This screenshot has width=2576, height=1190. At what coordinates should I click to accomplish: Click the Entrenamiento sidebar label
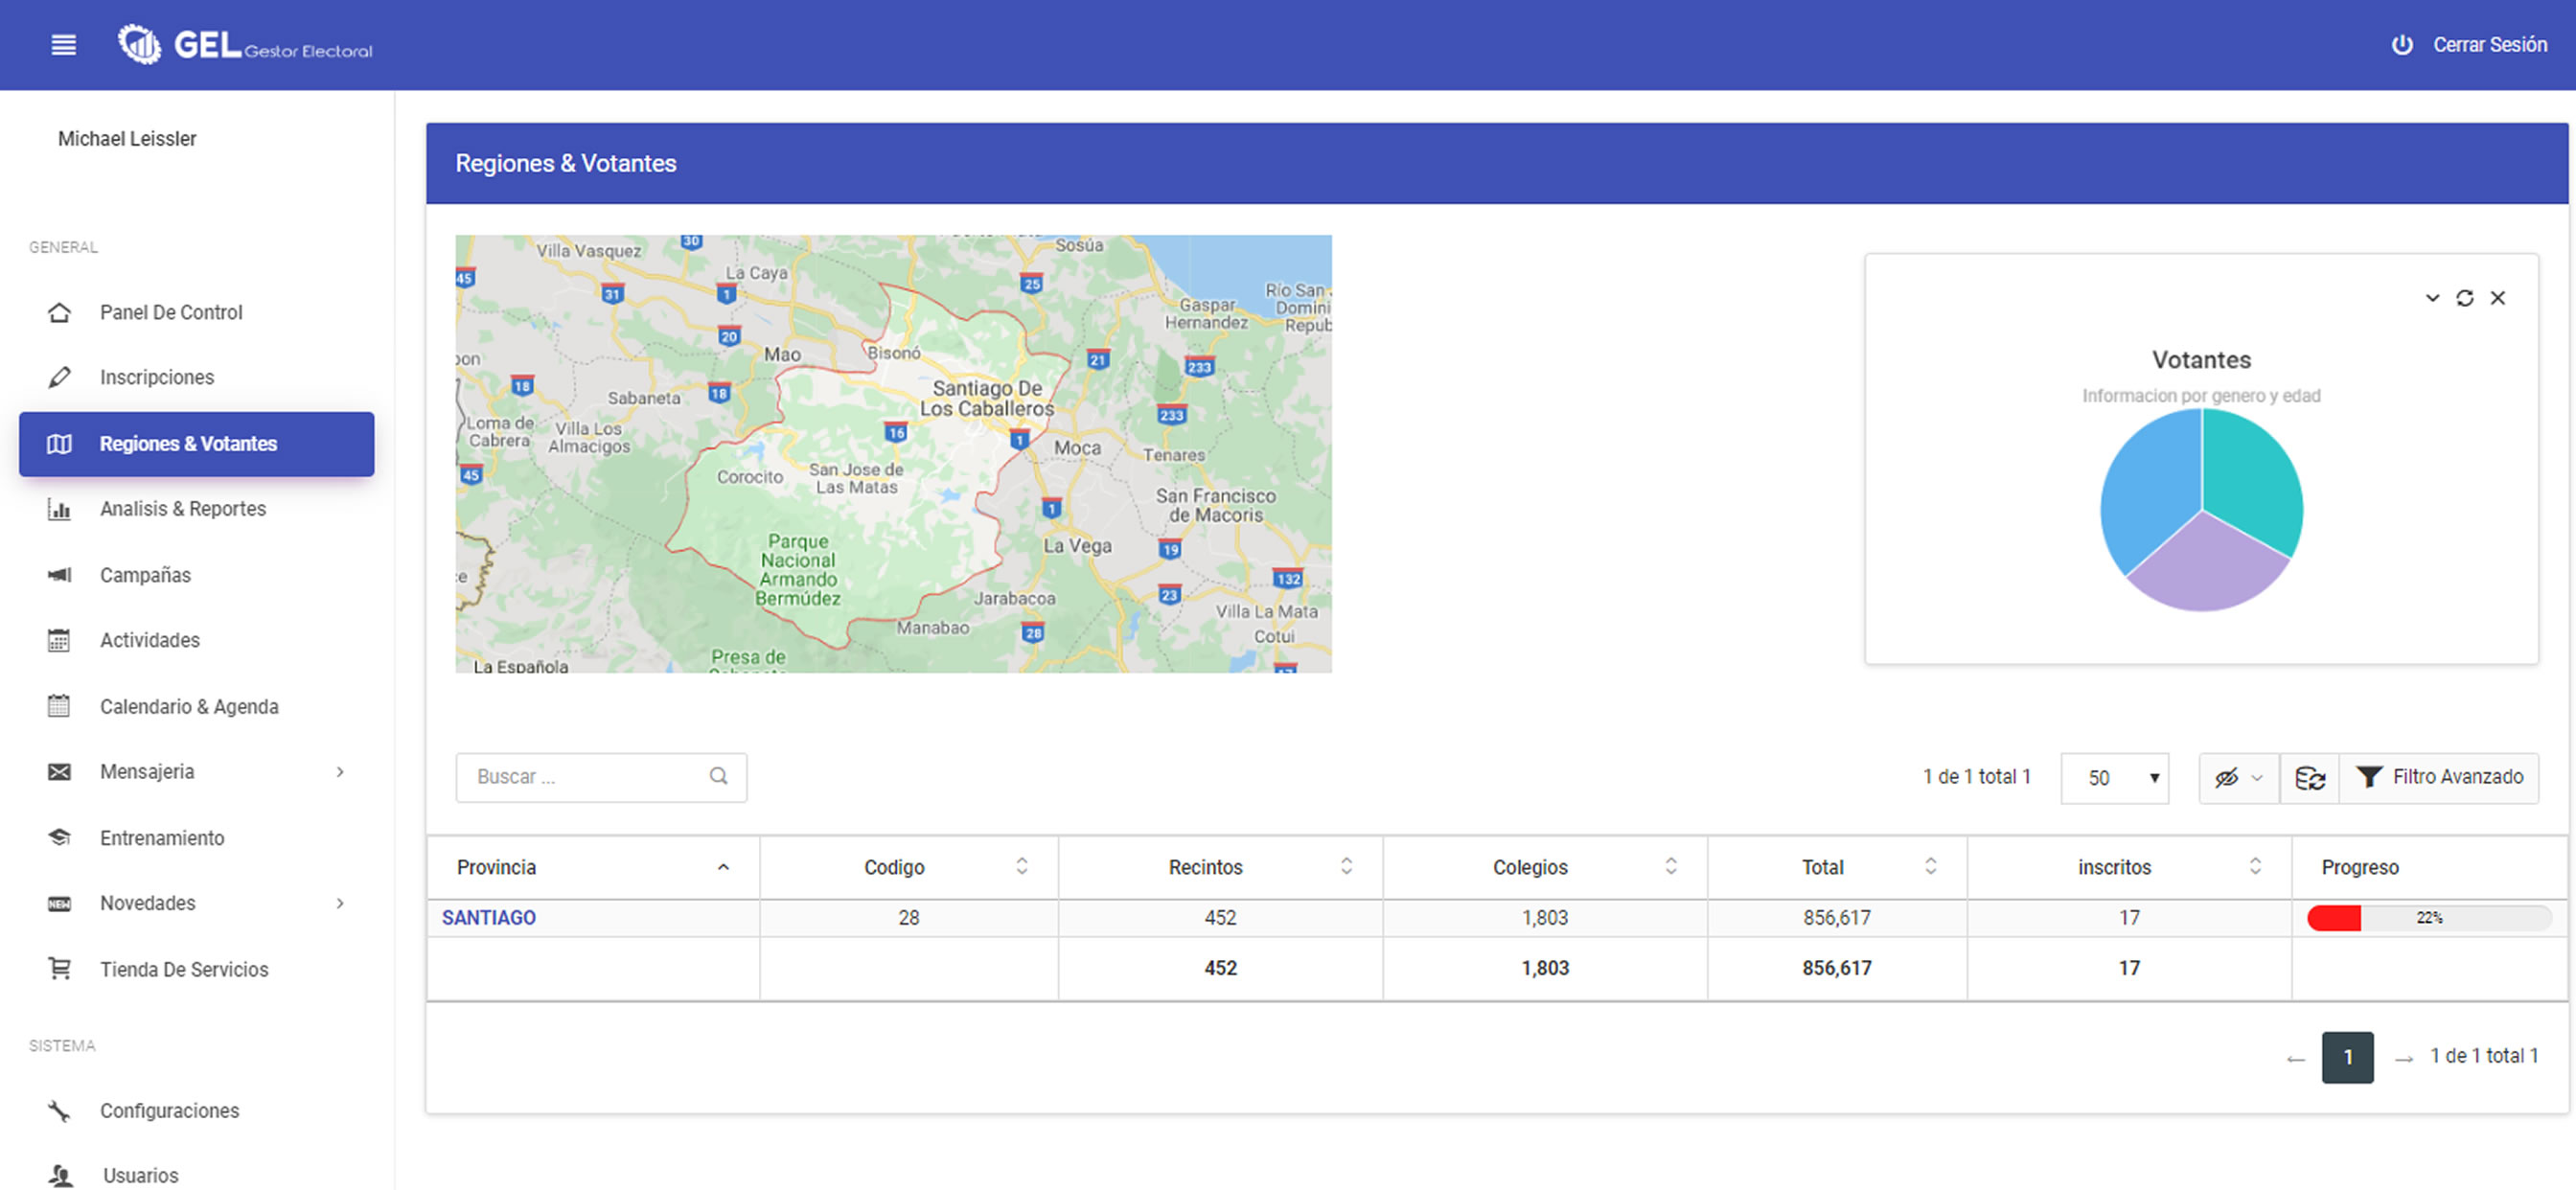(x=162, y=838)
